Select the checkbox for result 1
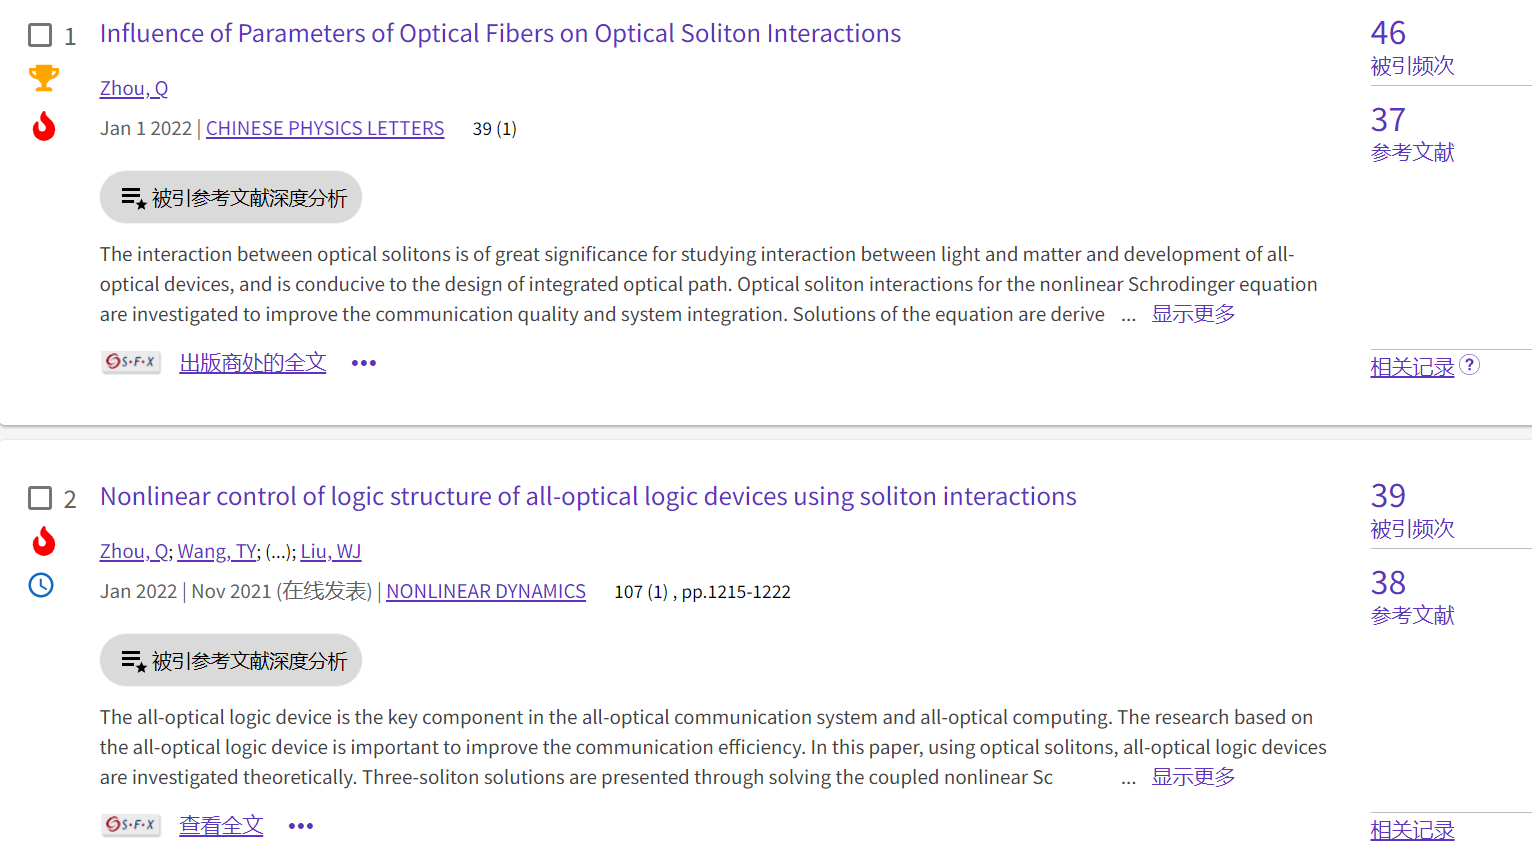Viewport: 1532px width, 862px height. pyautogui.click(x=40, y=36)
